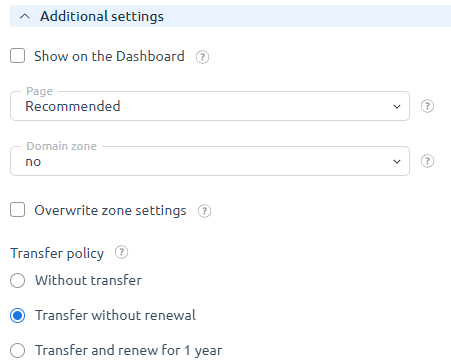This screenshot has width=451, height=364.
Task: Open help icon beside Show on the Dashboard
Action: coord(202,57)
